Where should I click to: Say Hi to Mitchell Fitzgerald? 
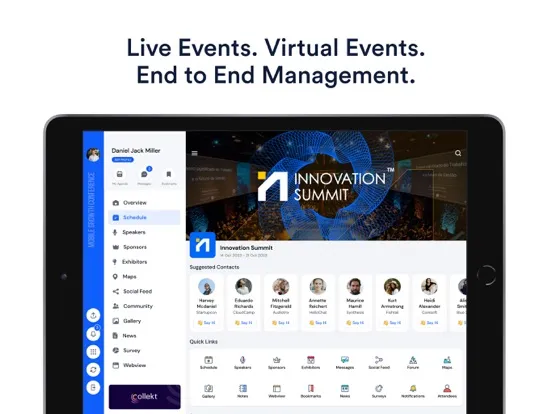click(x=281, y=323)
